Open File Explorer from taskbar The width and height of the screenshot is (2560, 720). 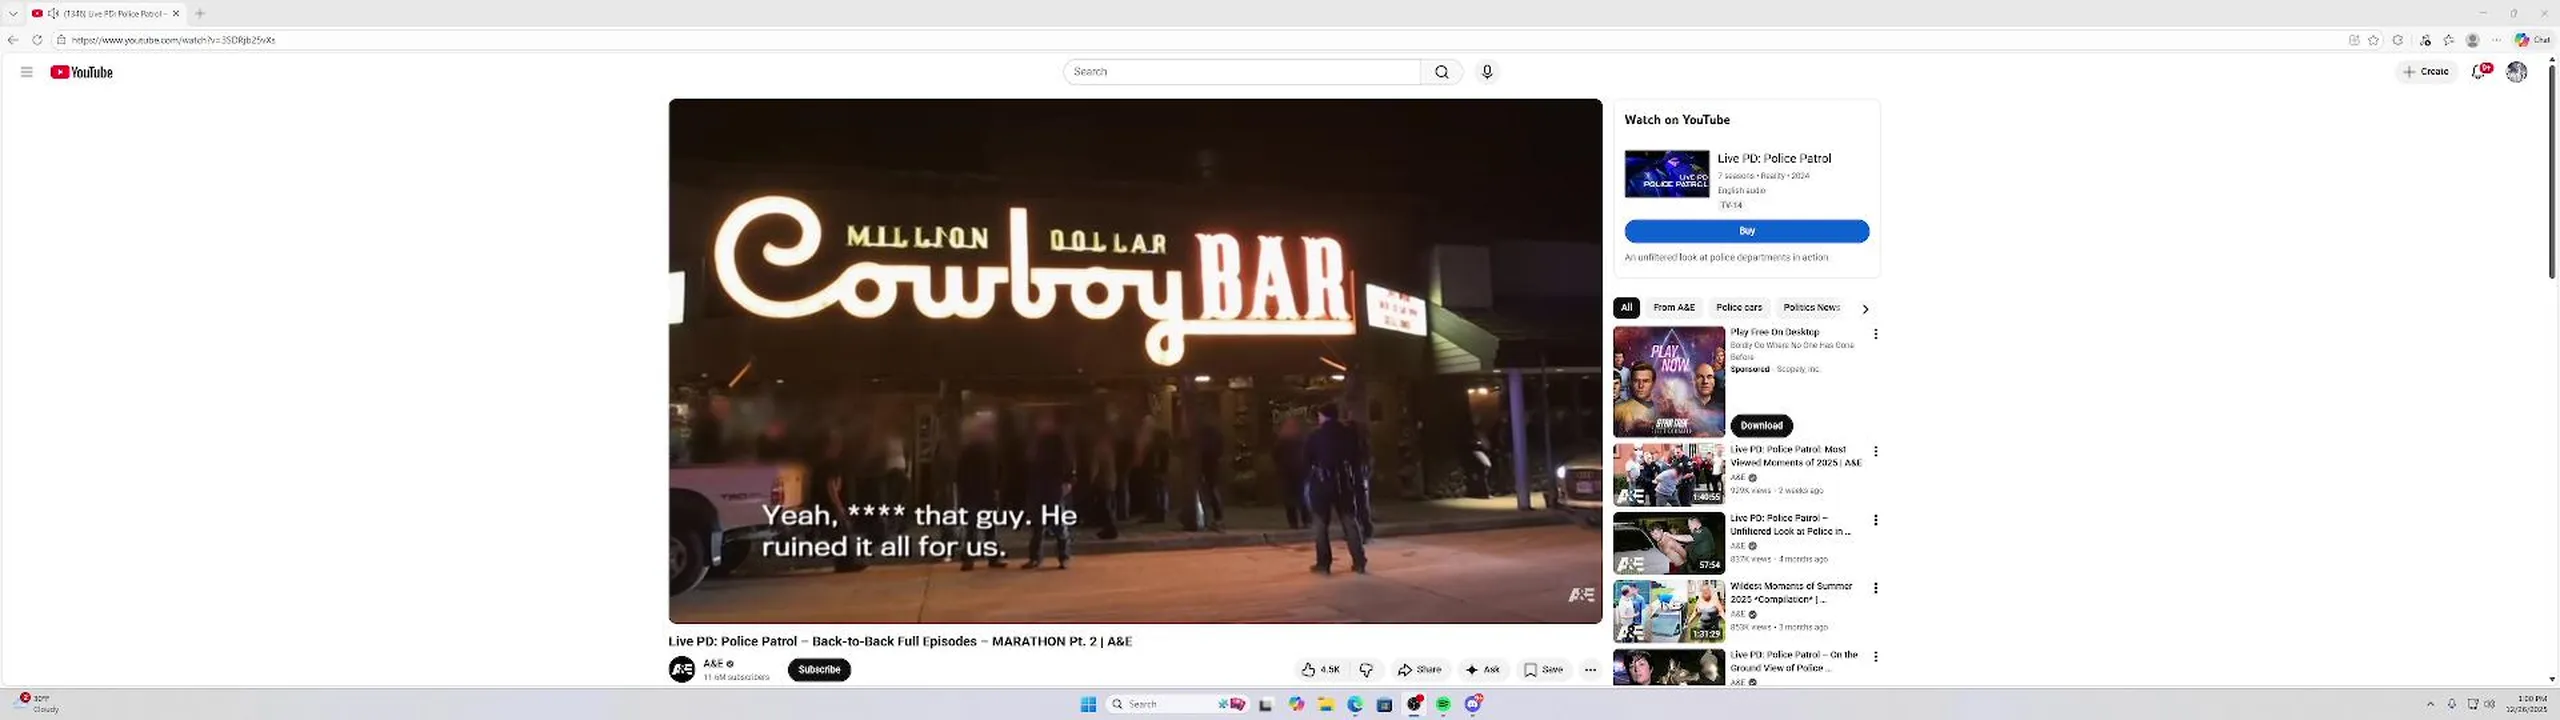tap(1326, 704)
